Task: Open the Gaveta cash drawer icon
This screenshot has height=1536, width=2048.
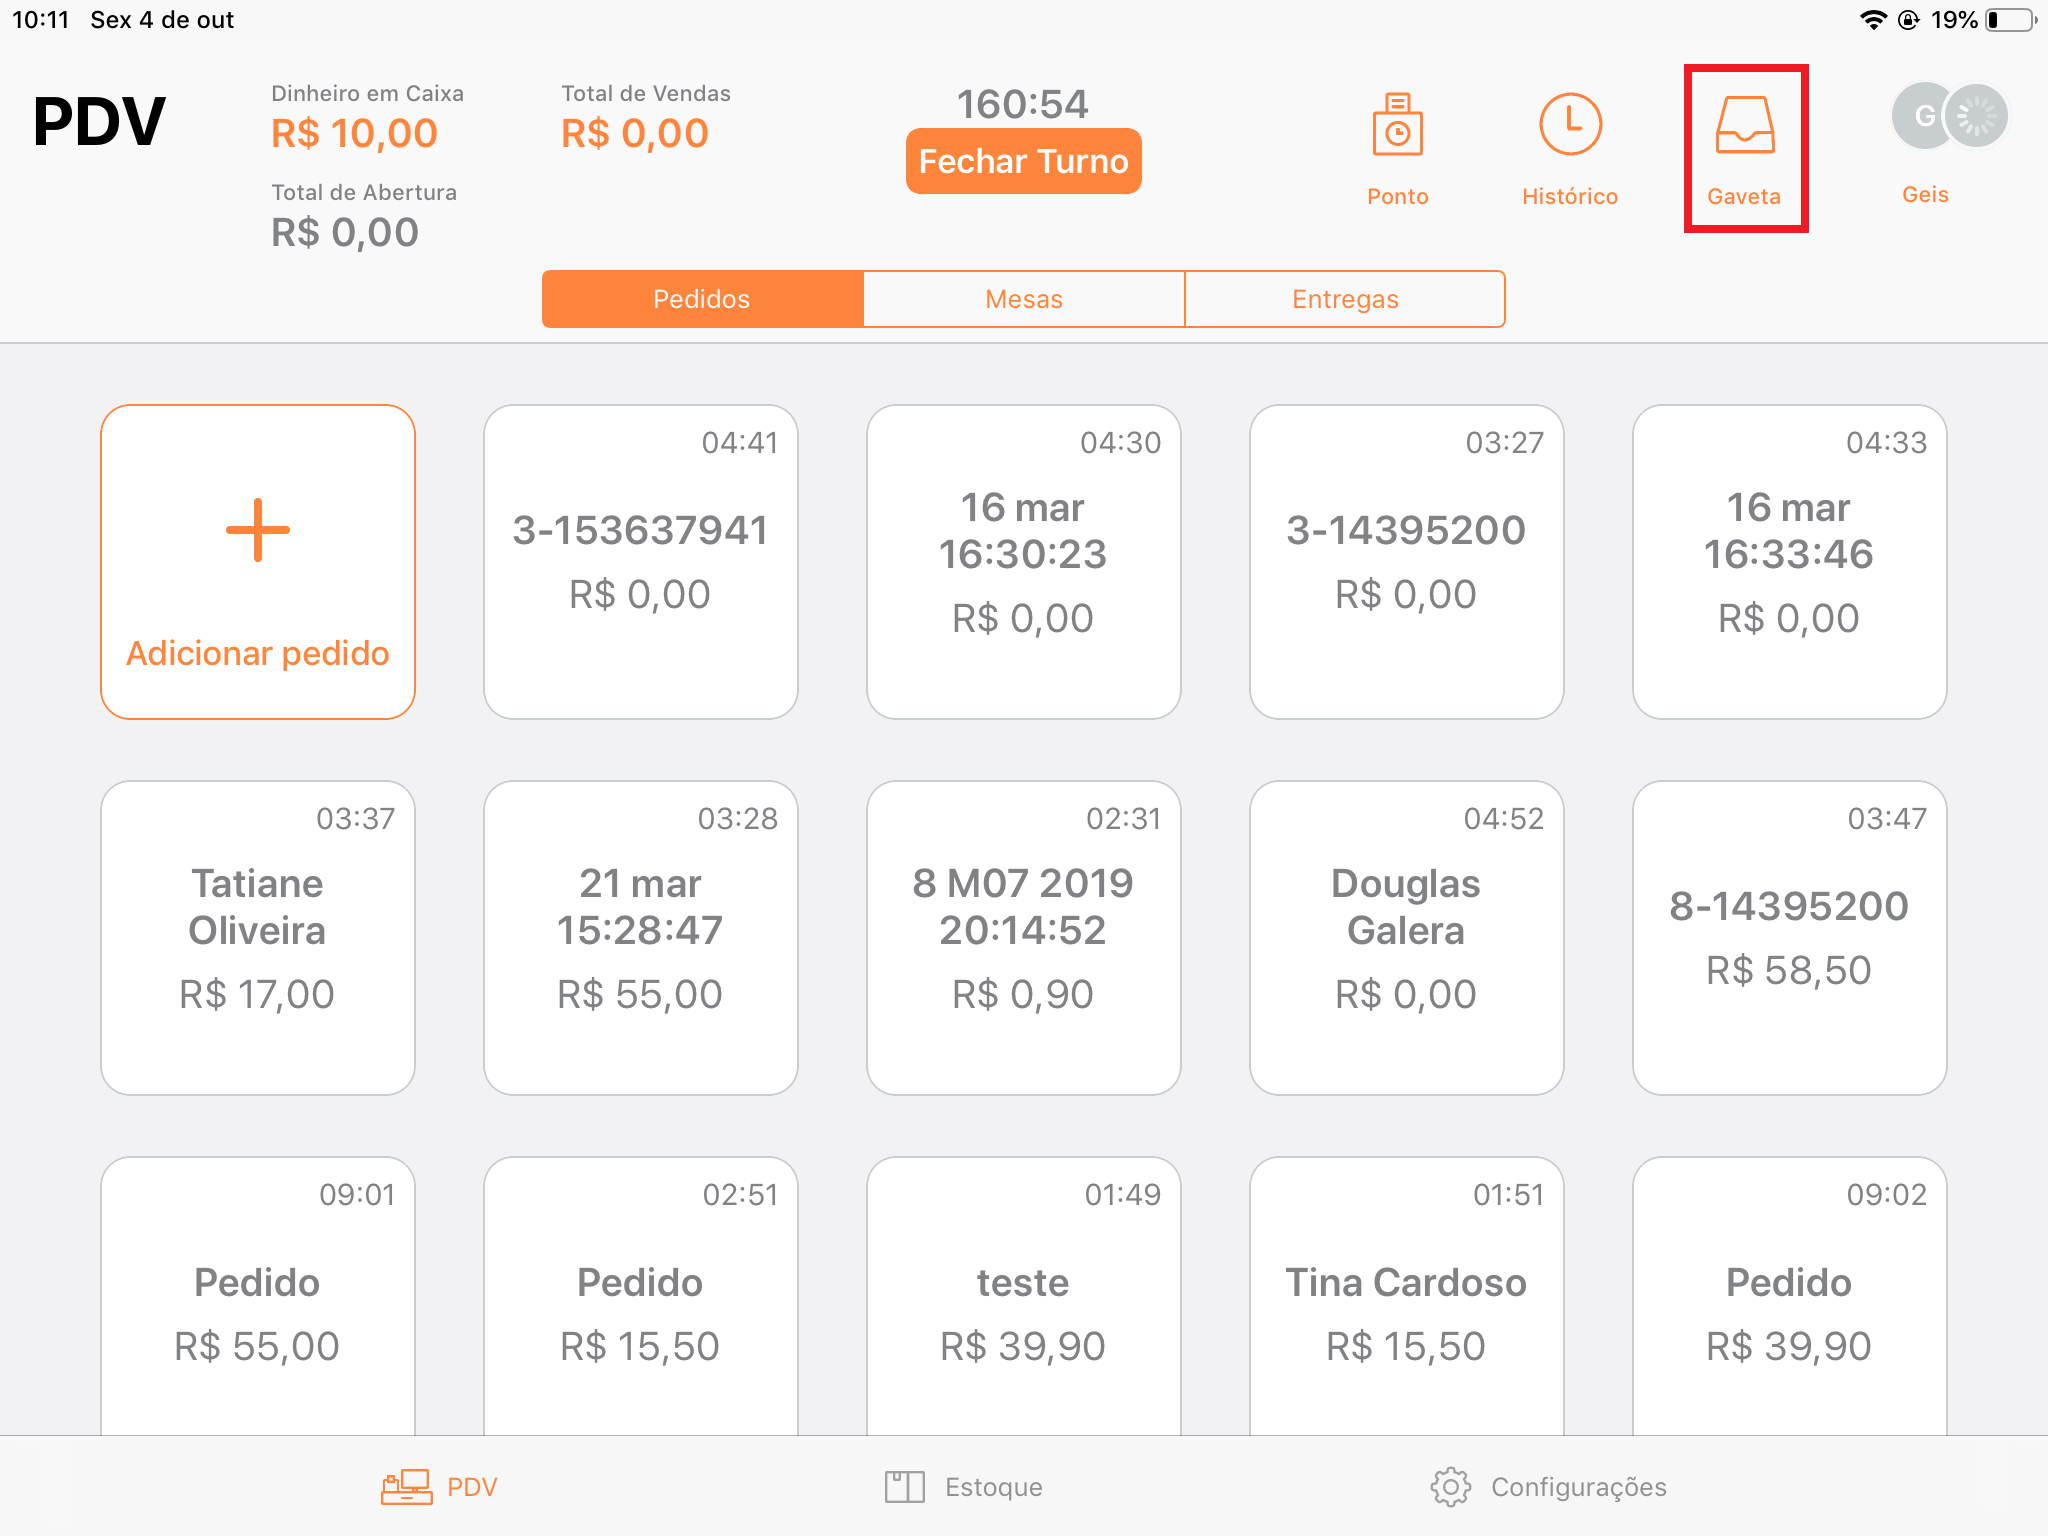Action: tap(1745, 125)
